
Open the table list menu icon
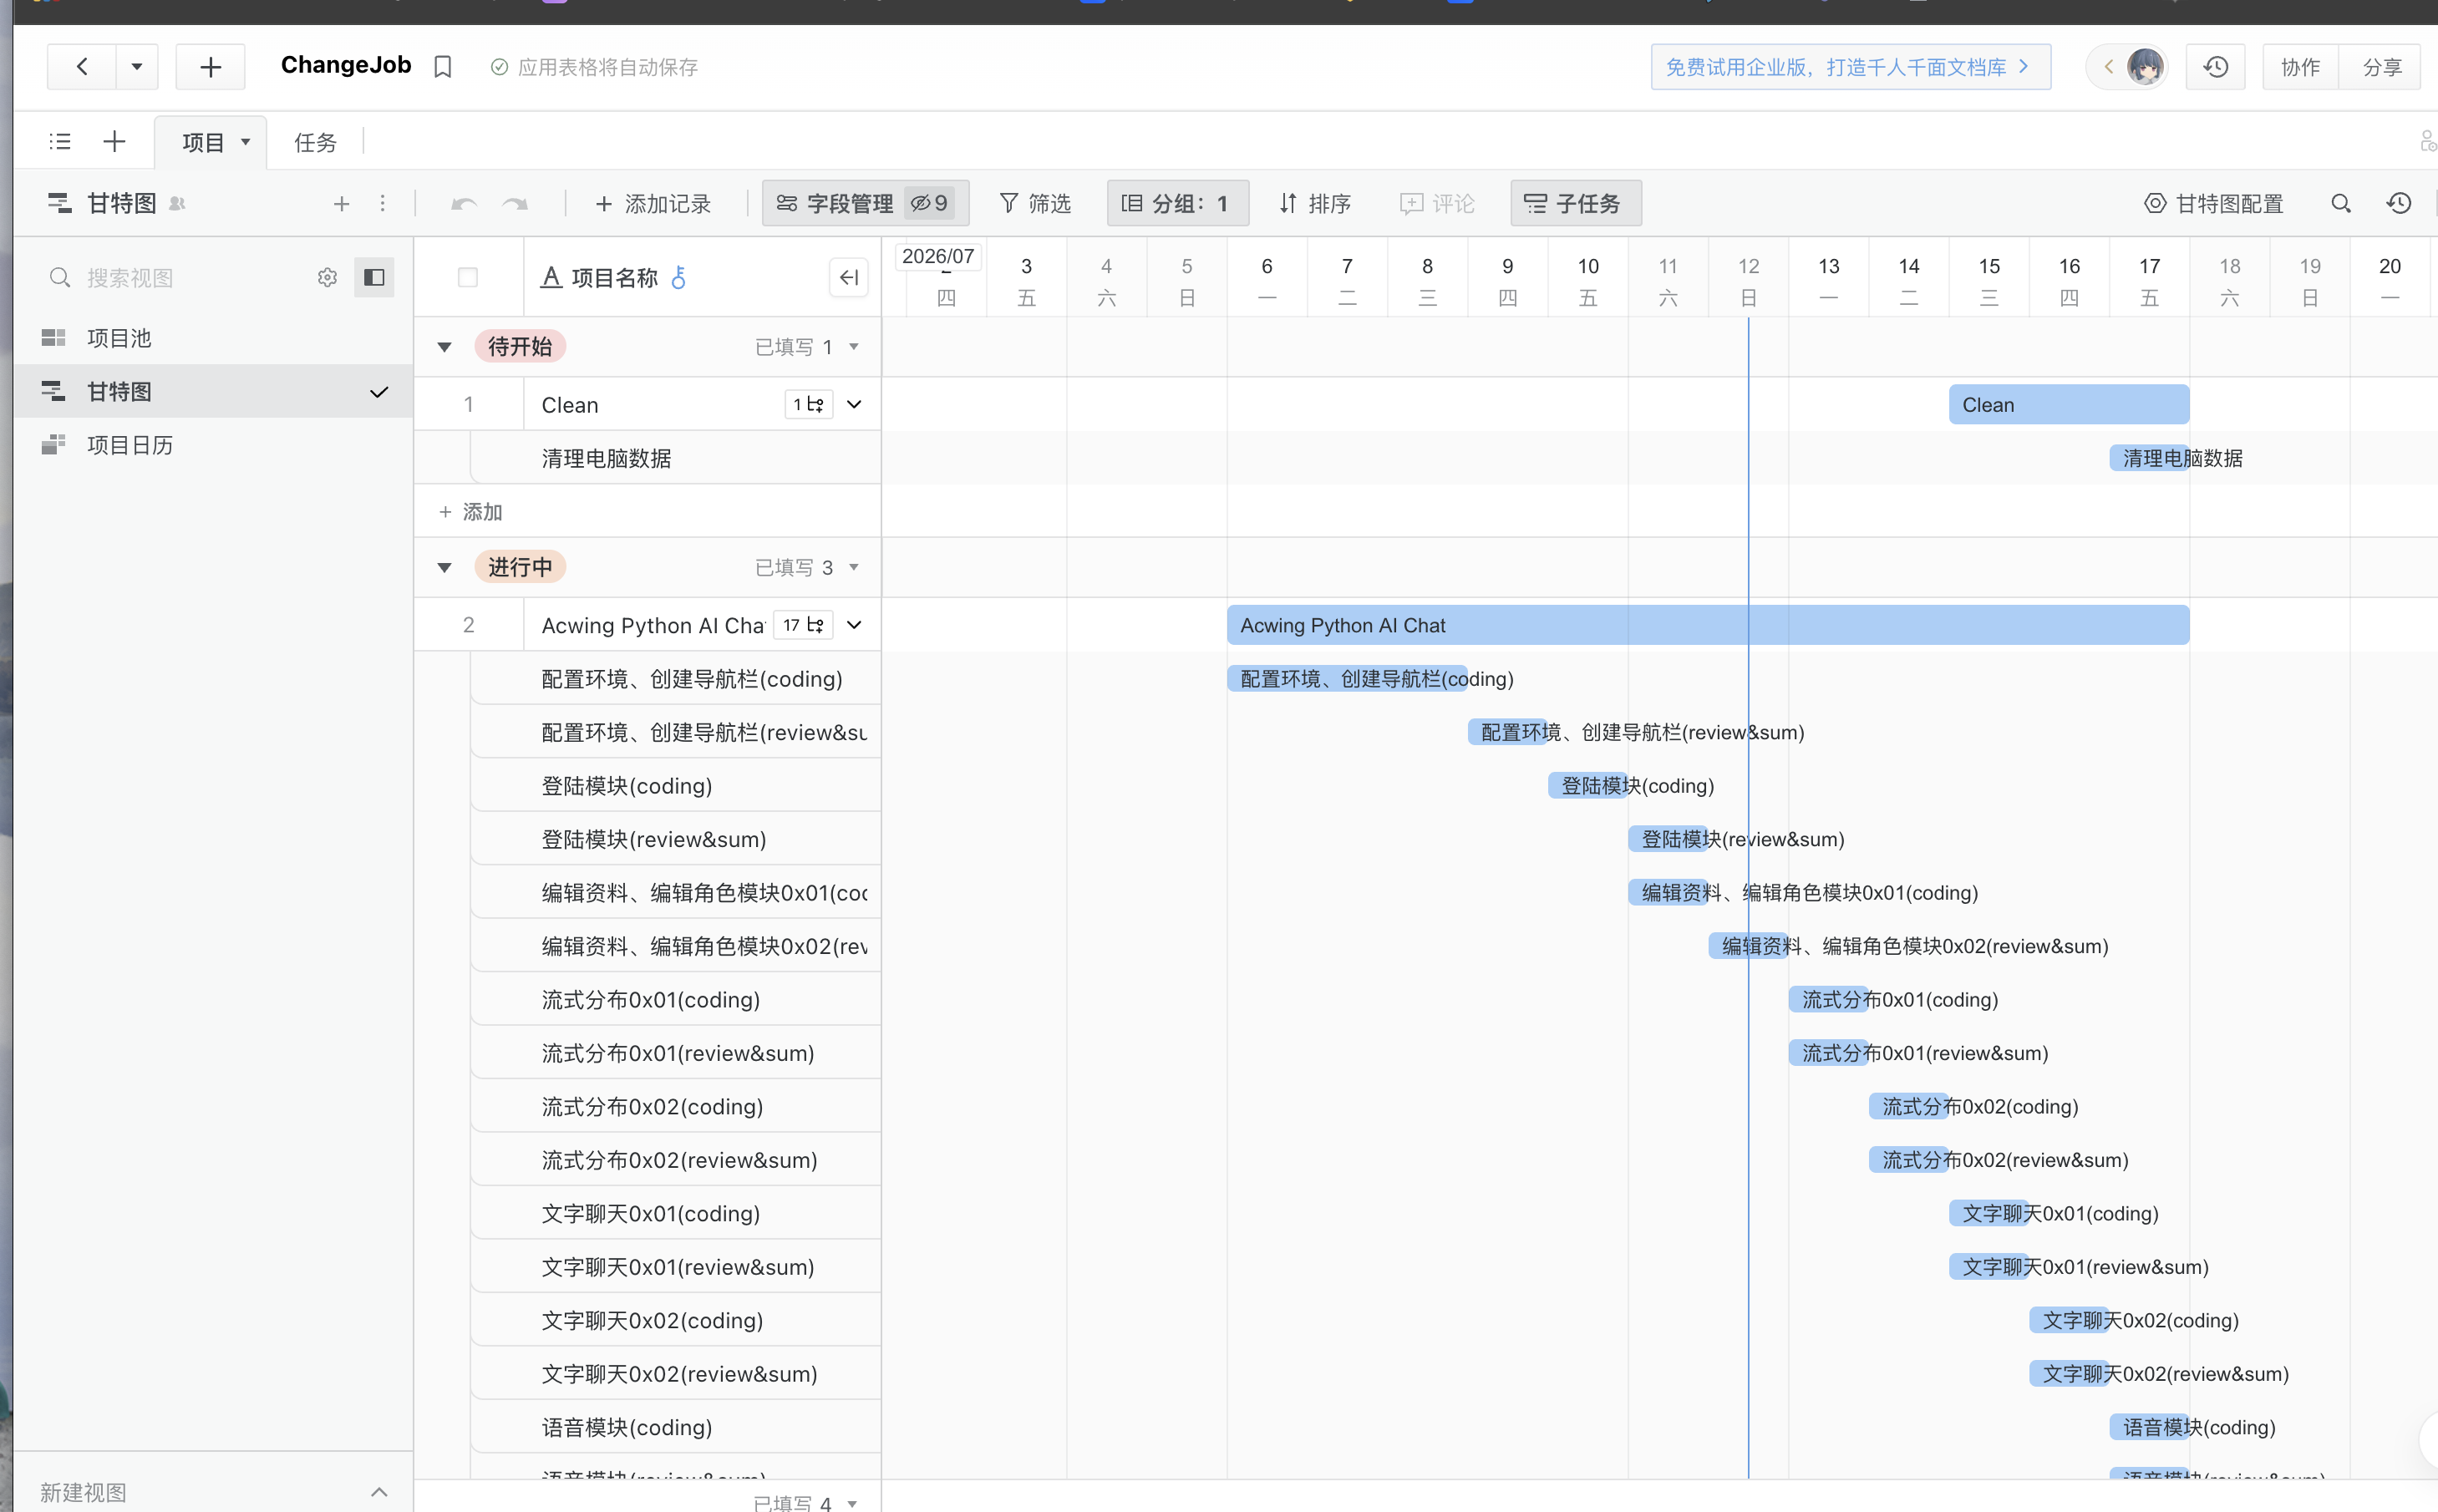(60, 142)
